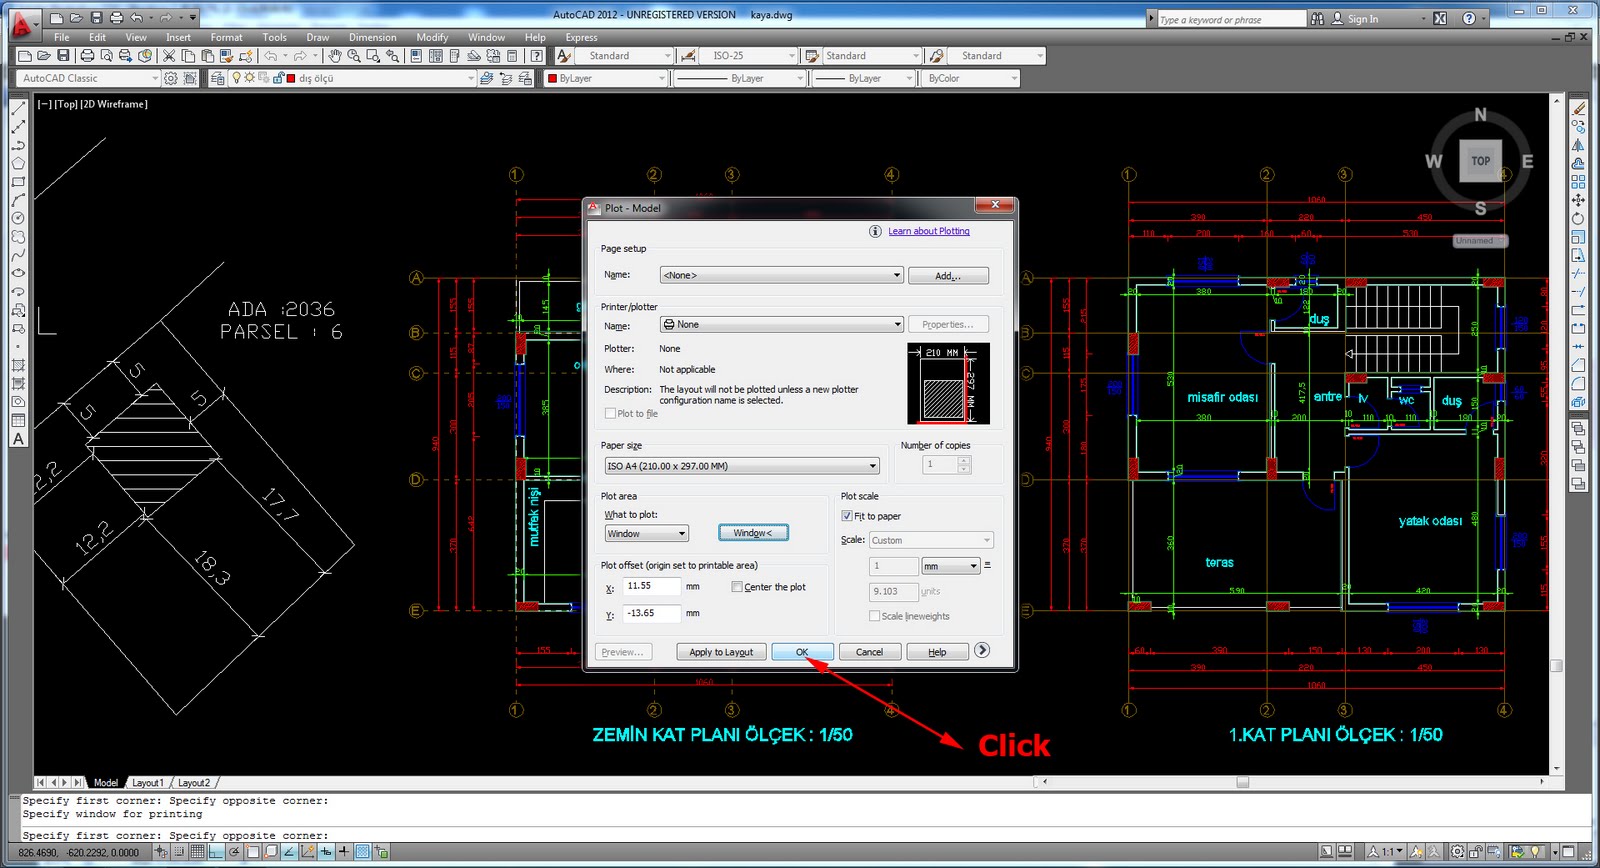Image resolution: width=1600 pixels, height=868 pixels.
Task: Click the TOP face of the ViewCube
Action: [1481, 161]
